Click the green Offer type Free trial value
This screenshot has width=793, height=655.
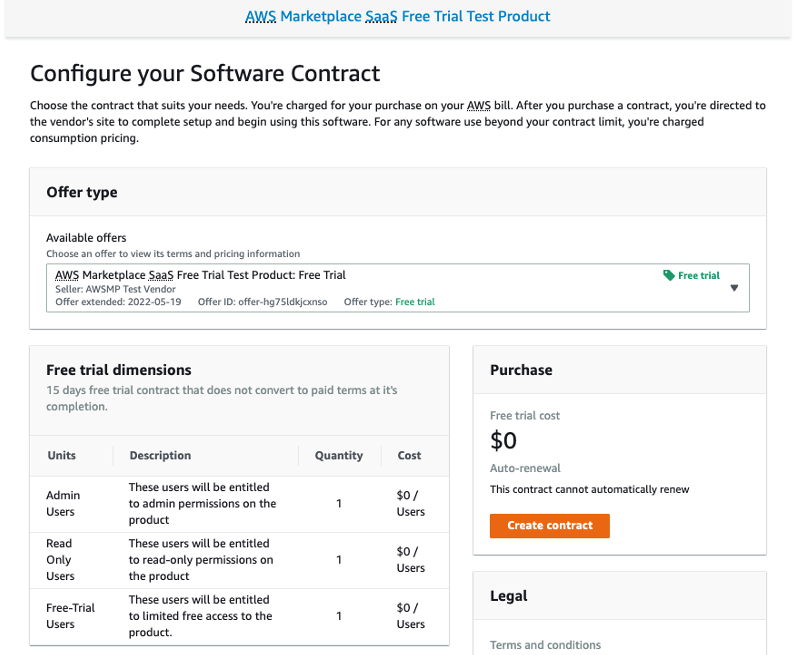[x=415, y=302]
